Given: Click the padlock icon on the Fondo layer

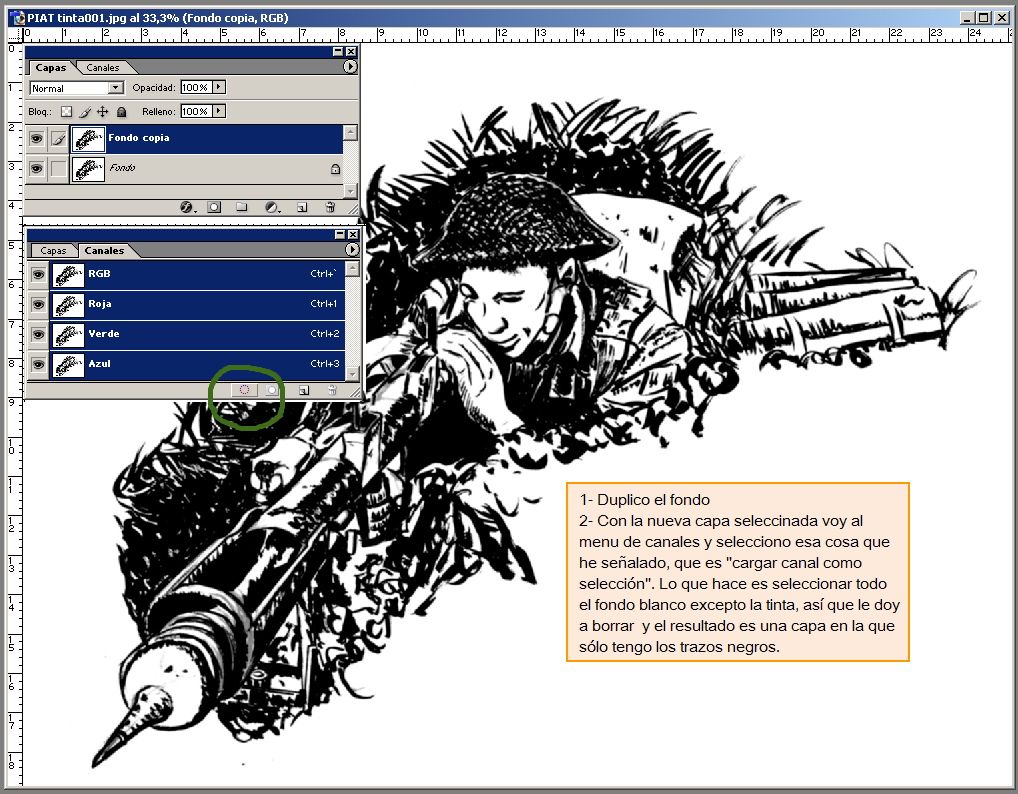Looking at the screenshot, I should pos(335,169).
